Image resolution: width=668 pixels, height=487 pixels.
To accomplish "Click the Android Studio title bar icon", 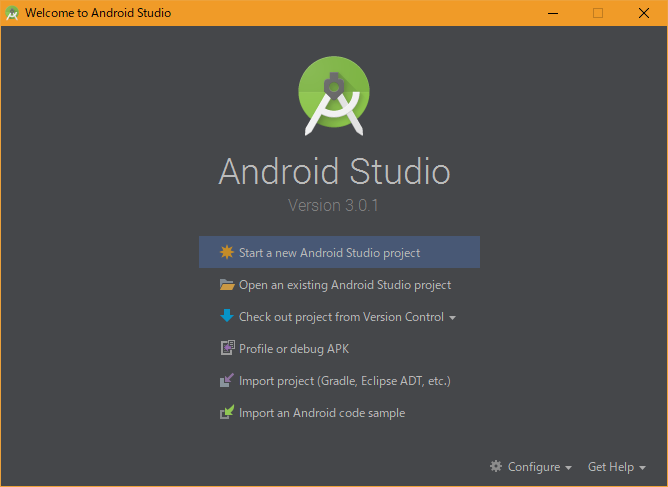I will [x=12, y=13].
